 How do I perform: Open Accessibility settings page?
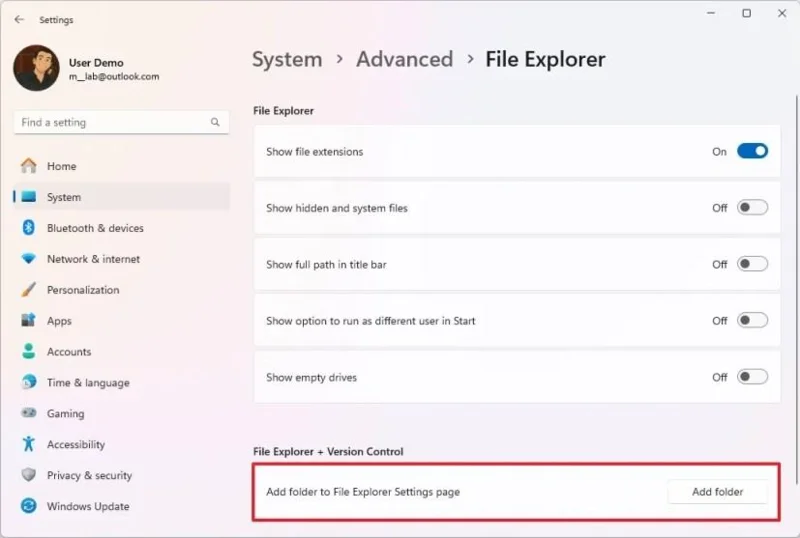(121, 444)
